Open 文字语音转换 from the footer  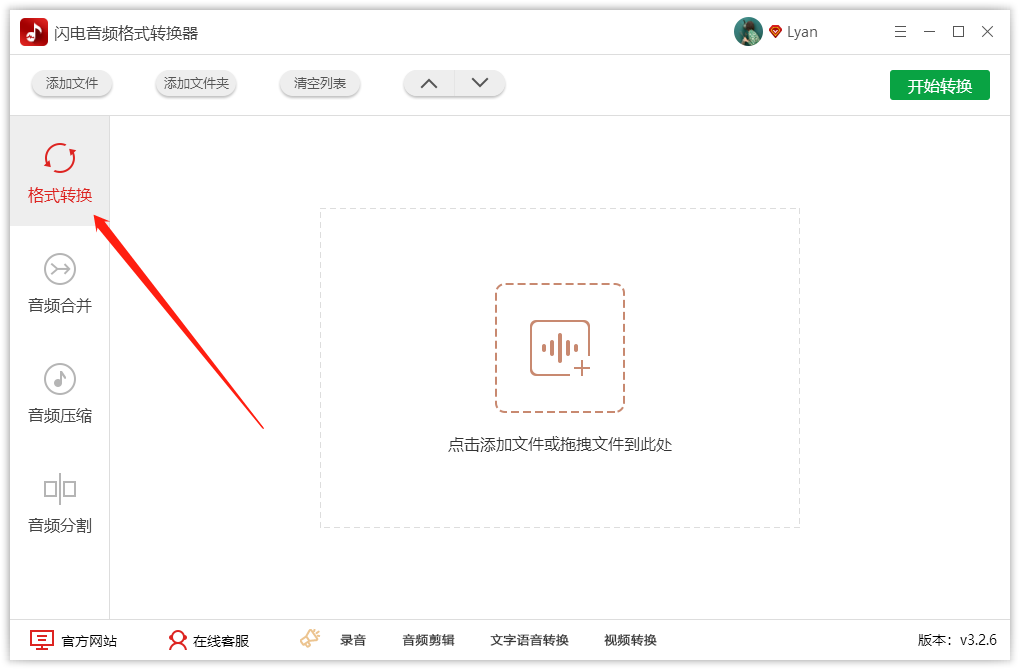[529, 640]
